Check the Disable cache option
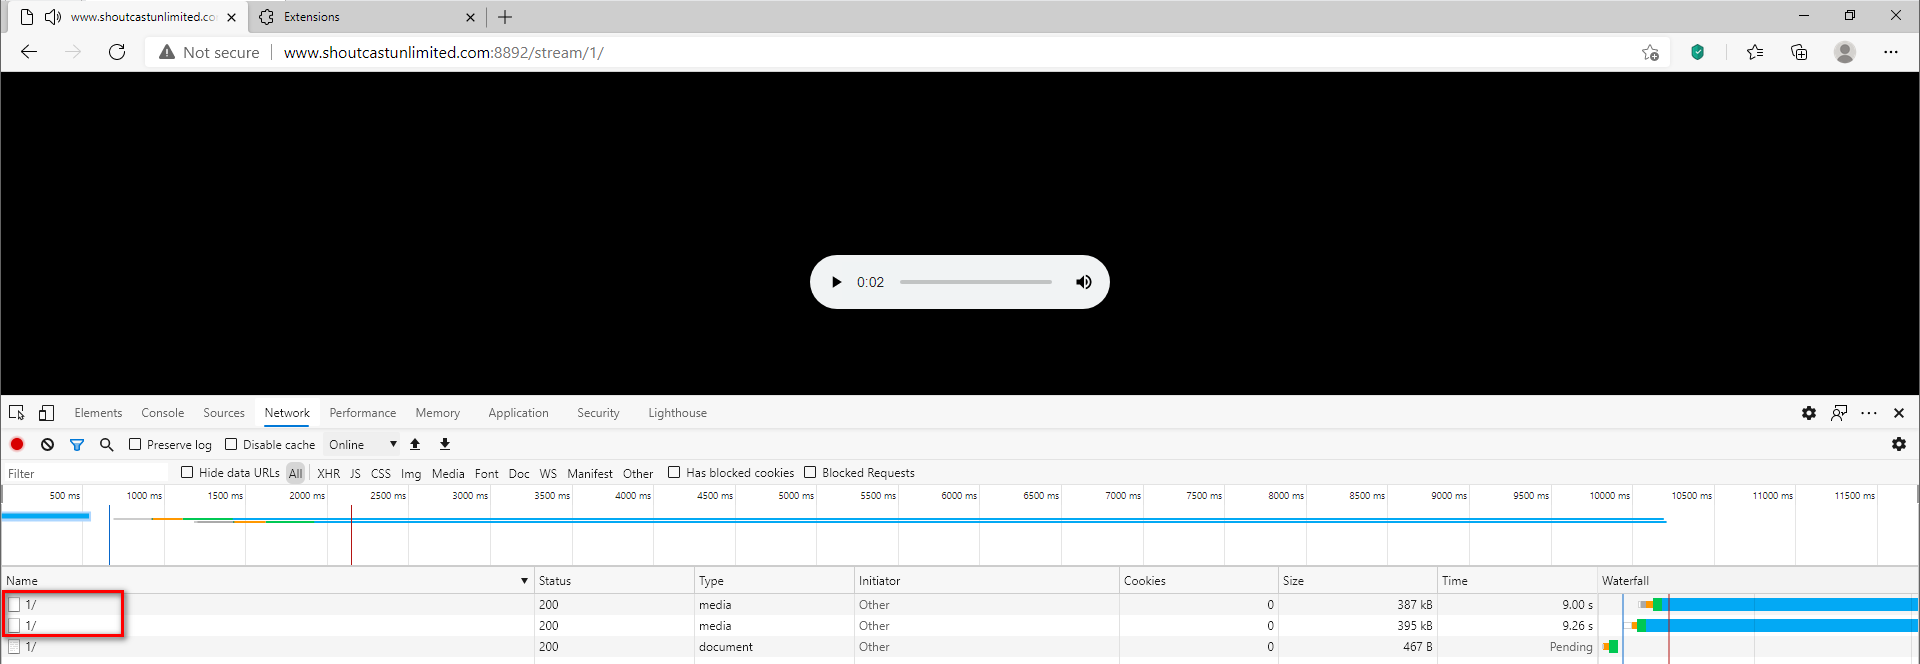This screenshot has height=664, width=1920. coord(231,444)
